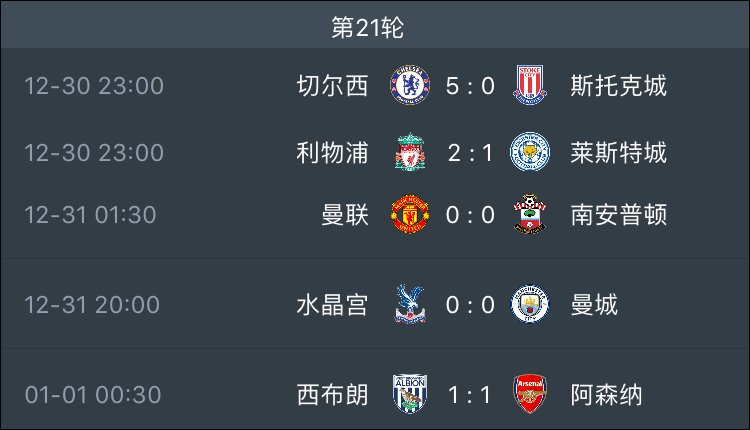The width and height of the screenshot is (750, 430).
Task: Click the Liverpool club crest
Action: [410, 153]
